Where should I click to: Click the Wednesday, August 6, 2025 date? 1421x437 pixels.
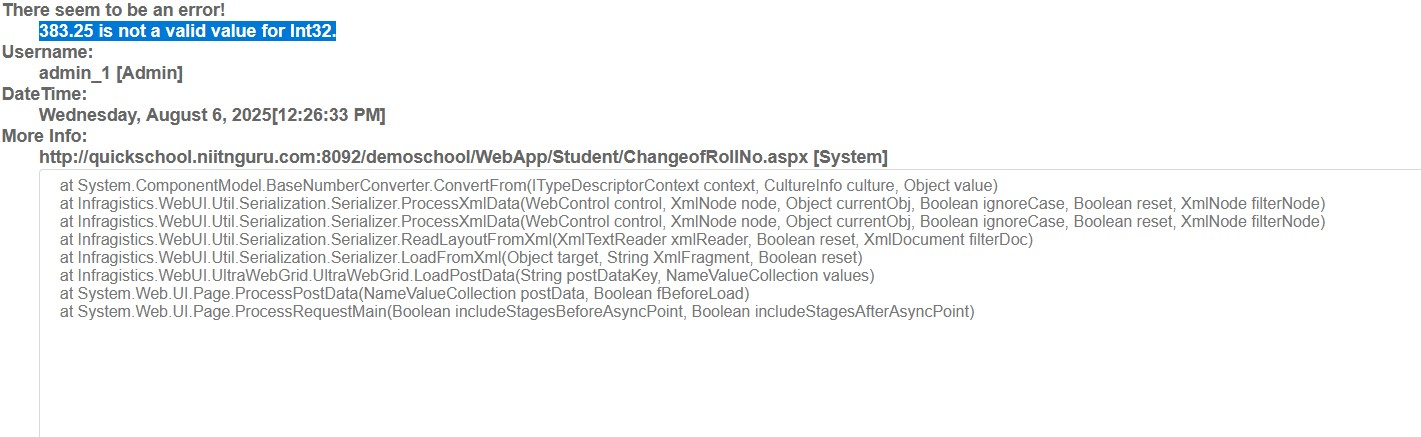(155, 115)
